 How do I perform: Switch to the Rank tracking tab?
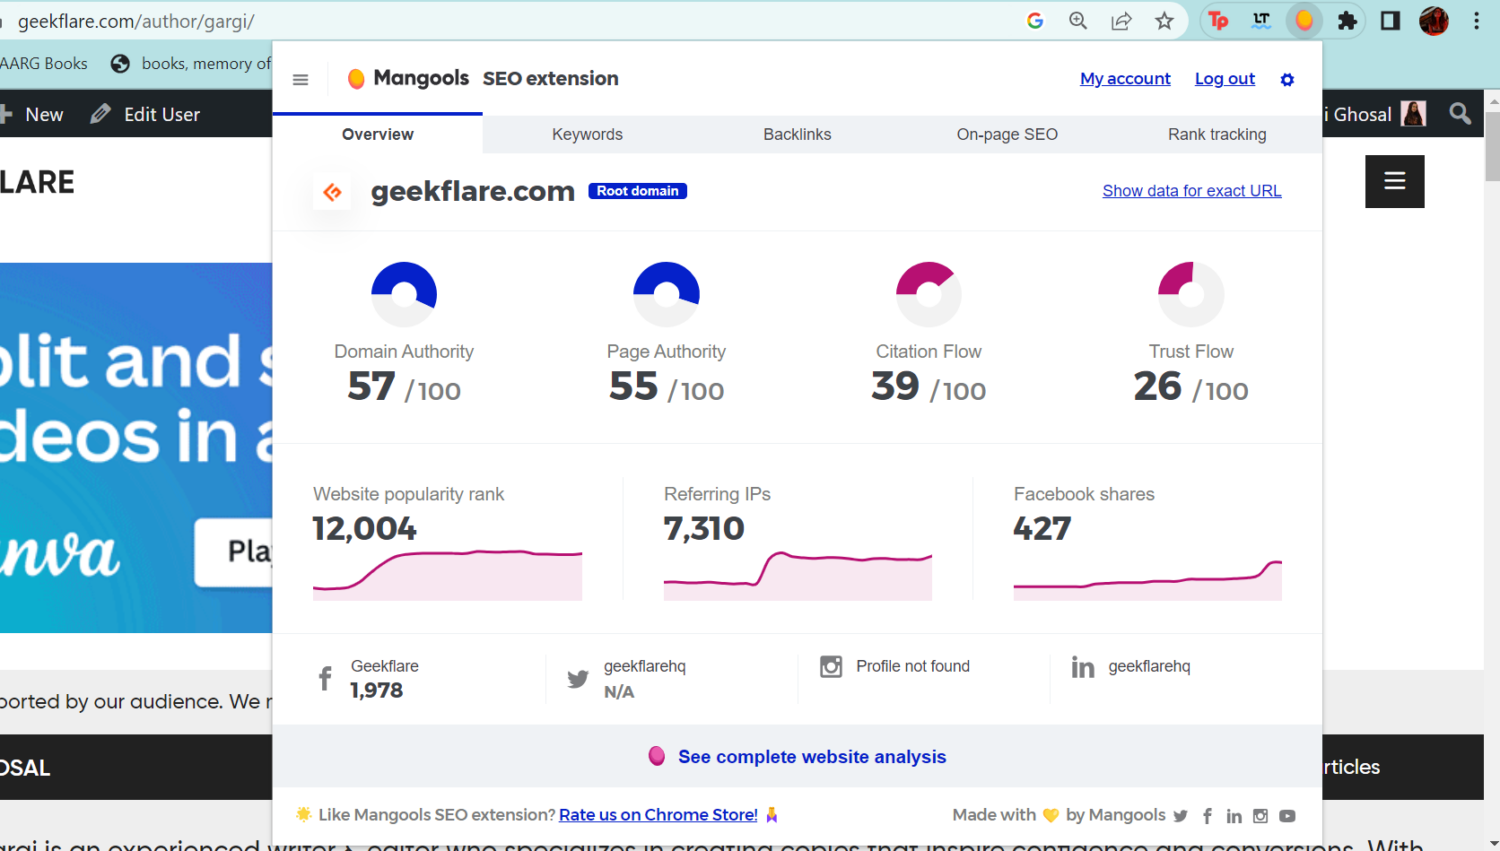point(1217,134)
